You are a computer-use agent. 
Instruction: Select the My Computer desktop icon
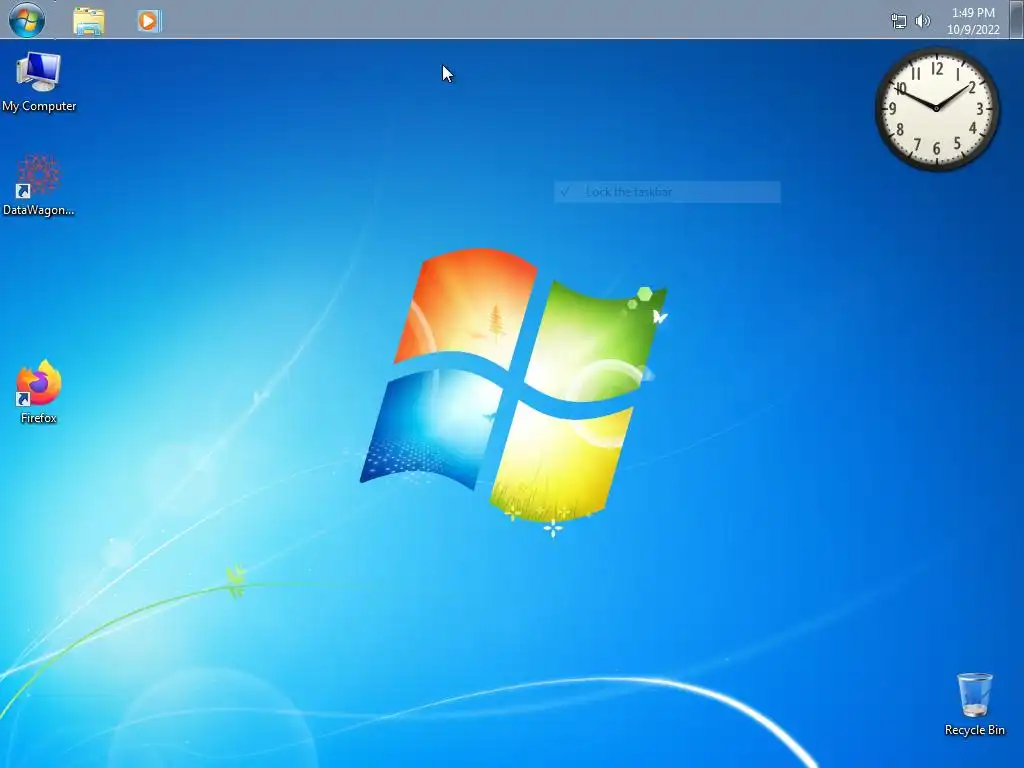(39, 82)
